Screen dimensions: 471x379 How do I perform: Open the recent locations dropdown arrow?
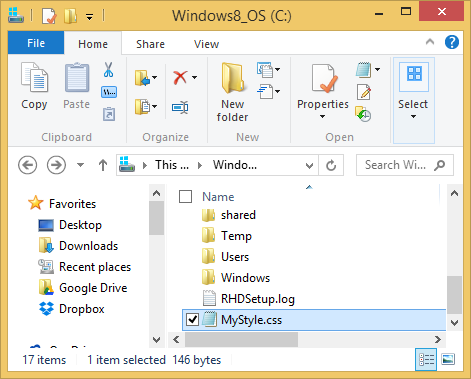pos(80,165)
